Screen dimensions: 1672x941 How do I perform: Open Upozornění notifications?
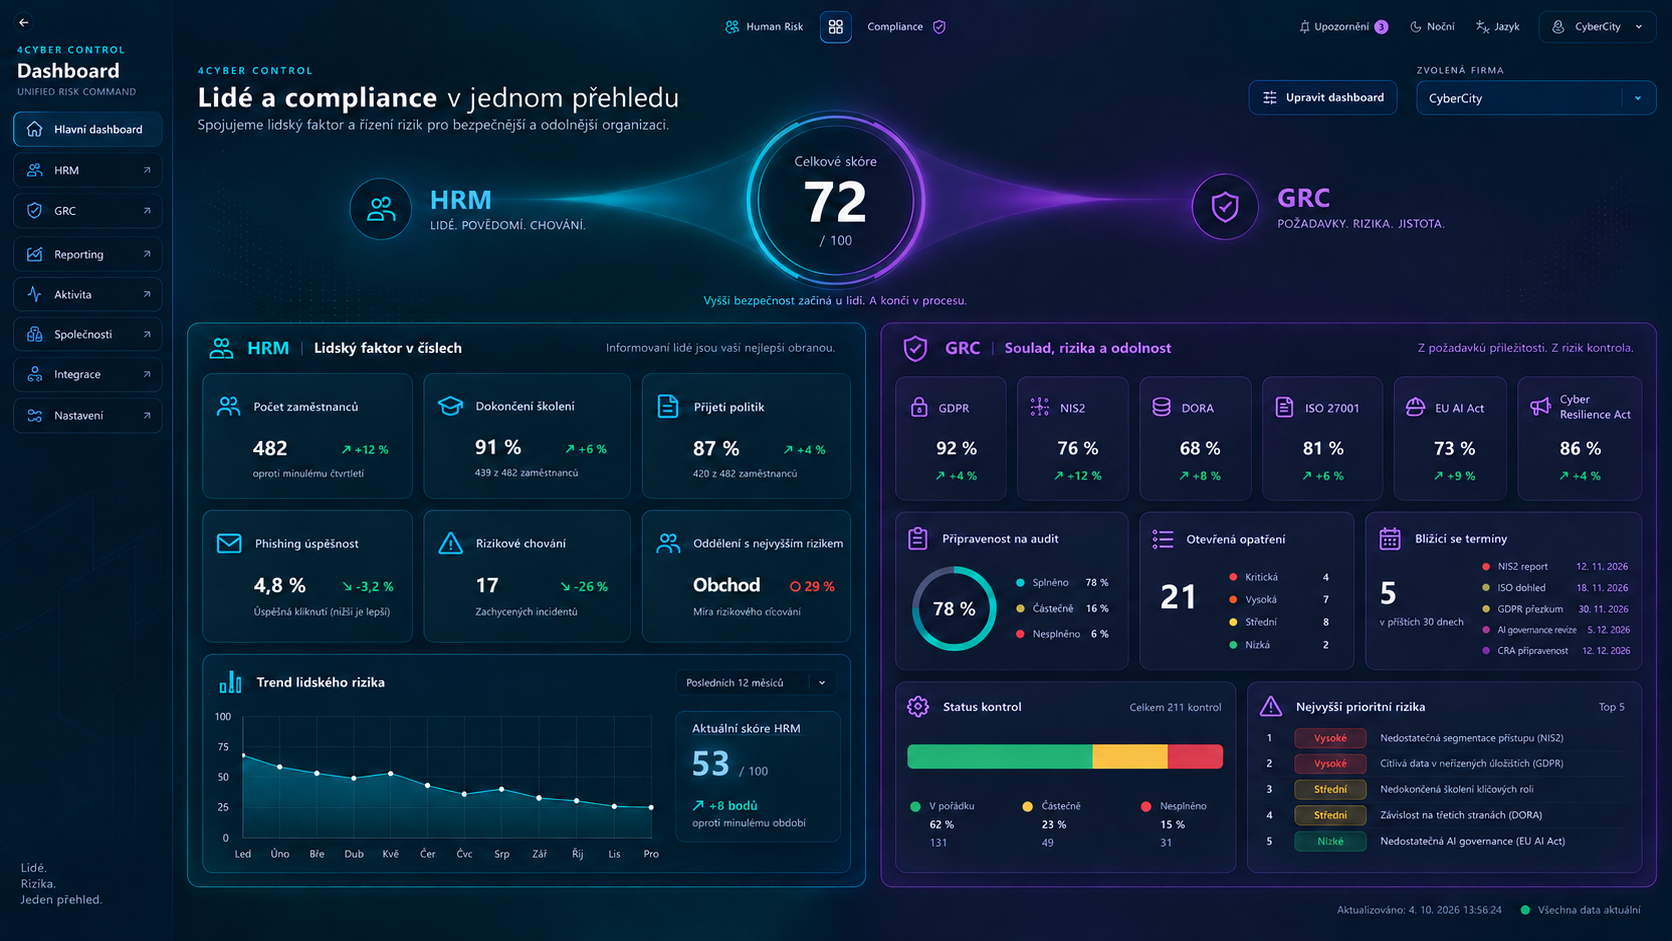tap(1343, 27)
